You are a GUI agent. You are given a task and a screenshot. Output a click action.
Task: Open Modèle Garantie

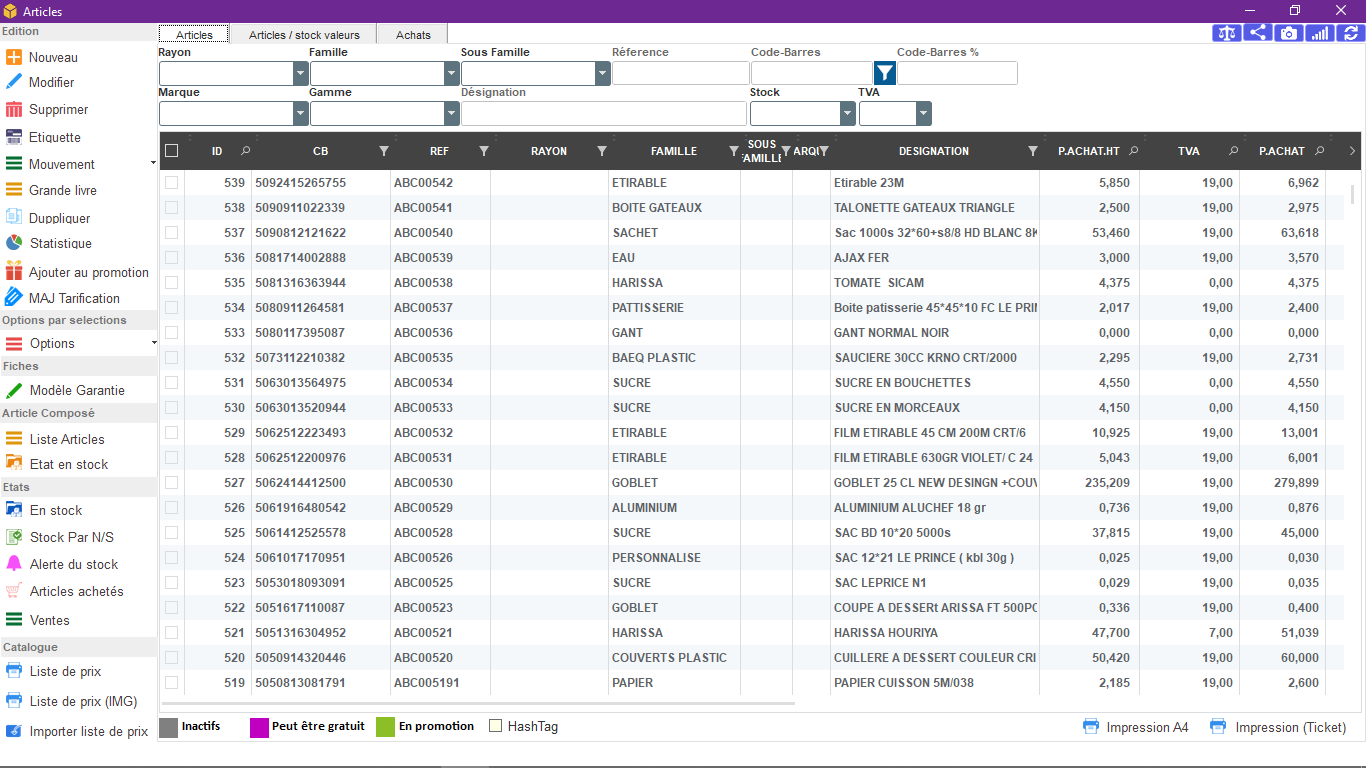click(65, 390)
